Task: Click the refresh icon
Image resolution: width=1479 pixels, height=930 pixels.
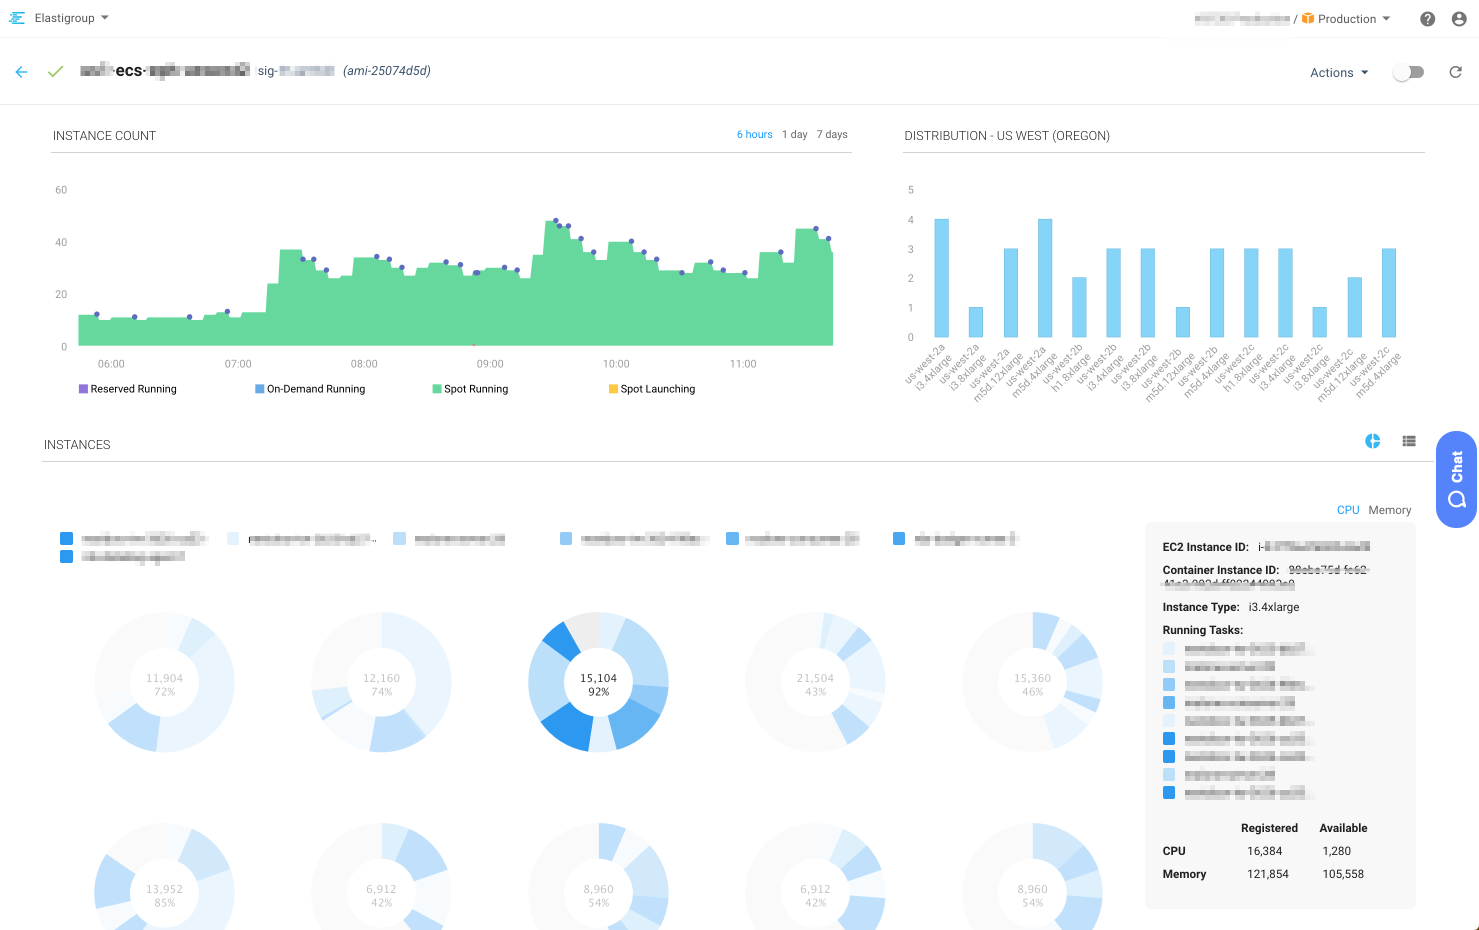Action: (x=1456, y=72)
